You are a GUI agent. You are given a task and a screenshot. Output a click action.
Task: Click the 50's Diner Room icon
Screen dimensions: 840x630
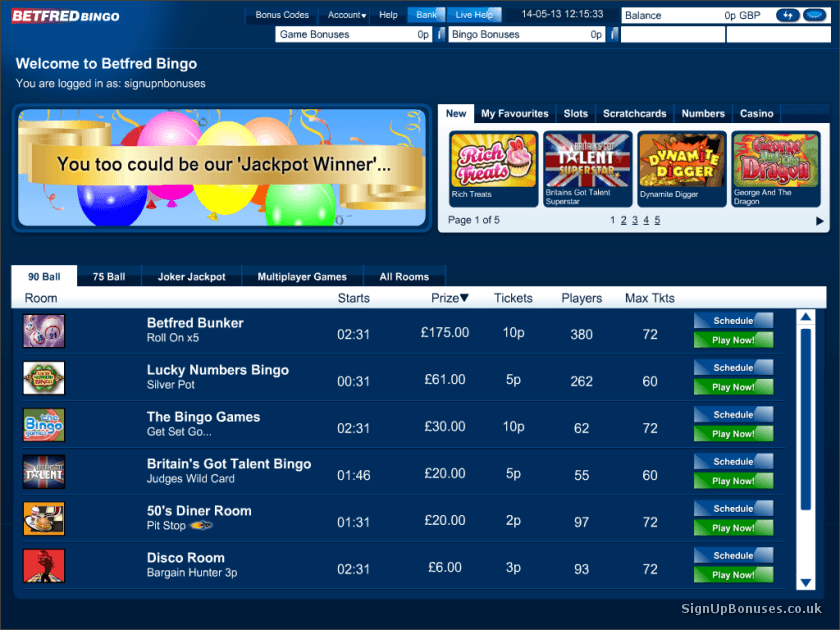[44, 519]
